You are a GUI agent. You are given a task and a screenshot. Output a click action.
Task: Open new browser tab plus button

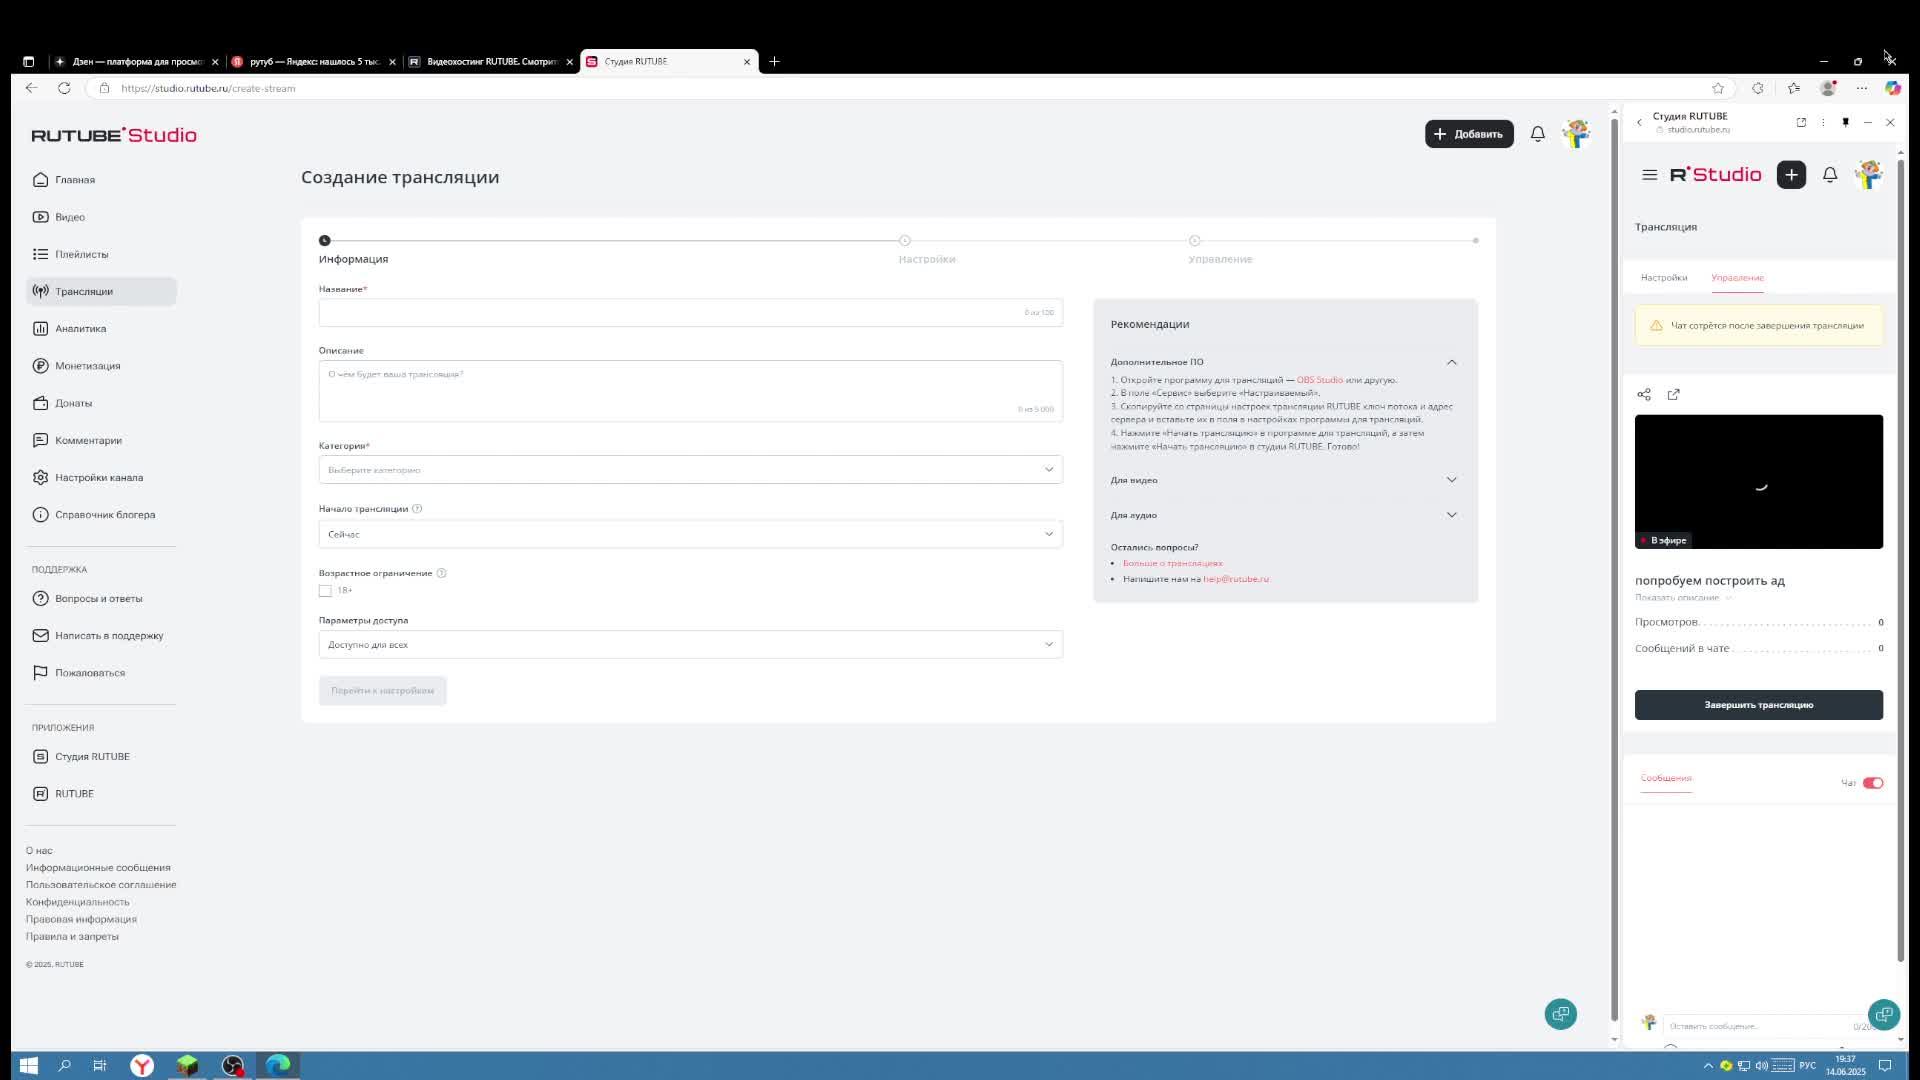tap(774, 62)
